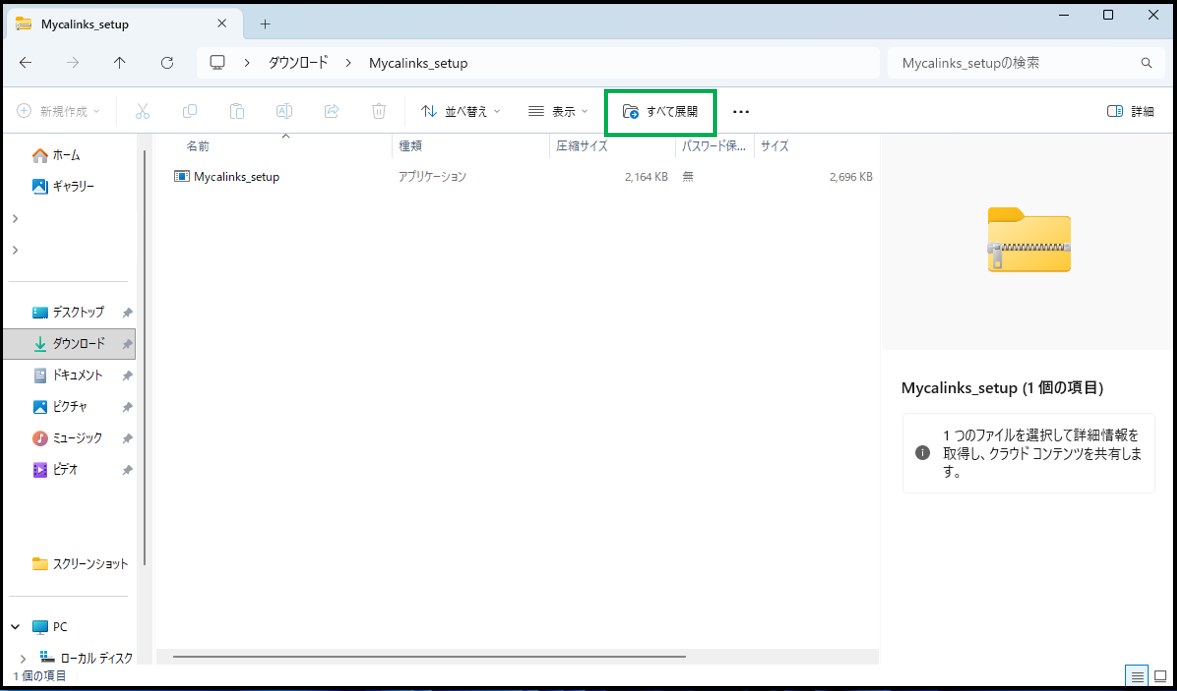Collapse the PC tree node
1177x691 pixels.
pyautogui.click(x=16, y=627)
